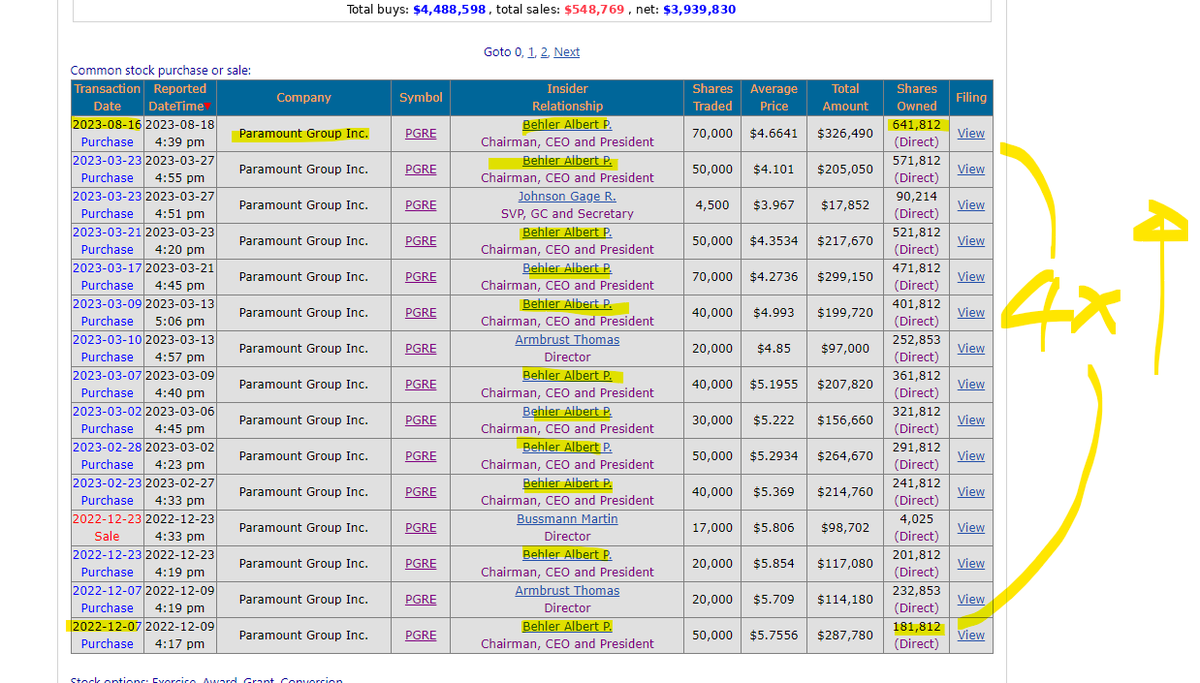This screenshot has width=1200, height=683.
Task: Open Armbrust Thomas link in 2022-12-07 row
Action: click(x=567, y=591)
